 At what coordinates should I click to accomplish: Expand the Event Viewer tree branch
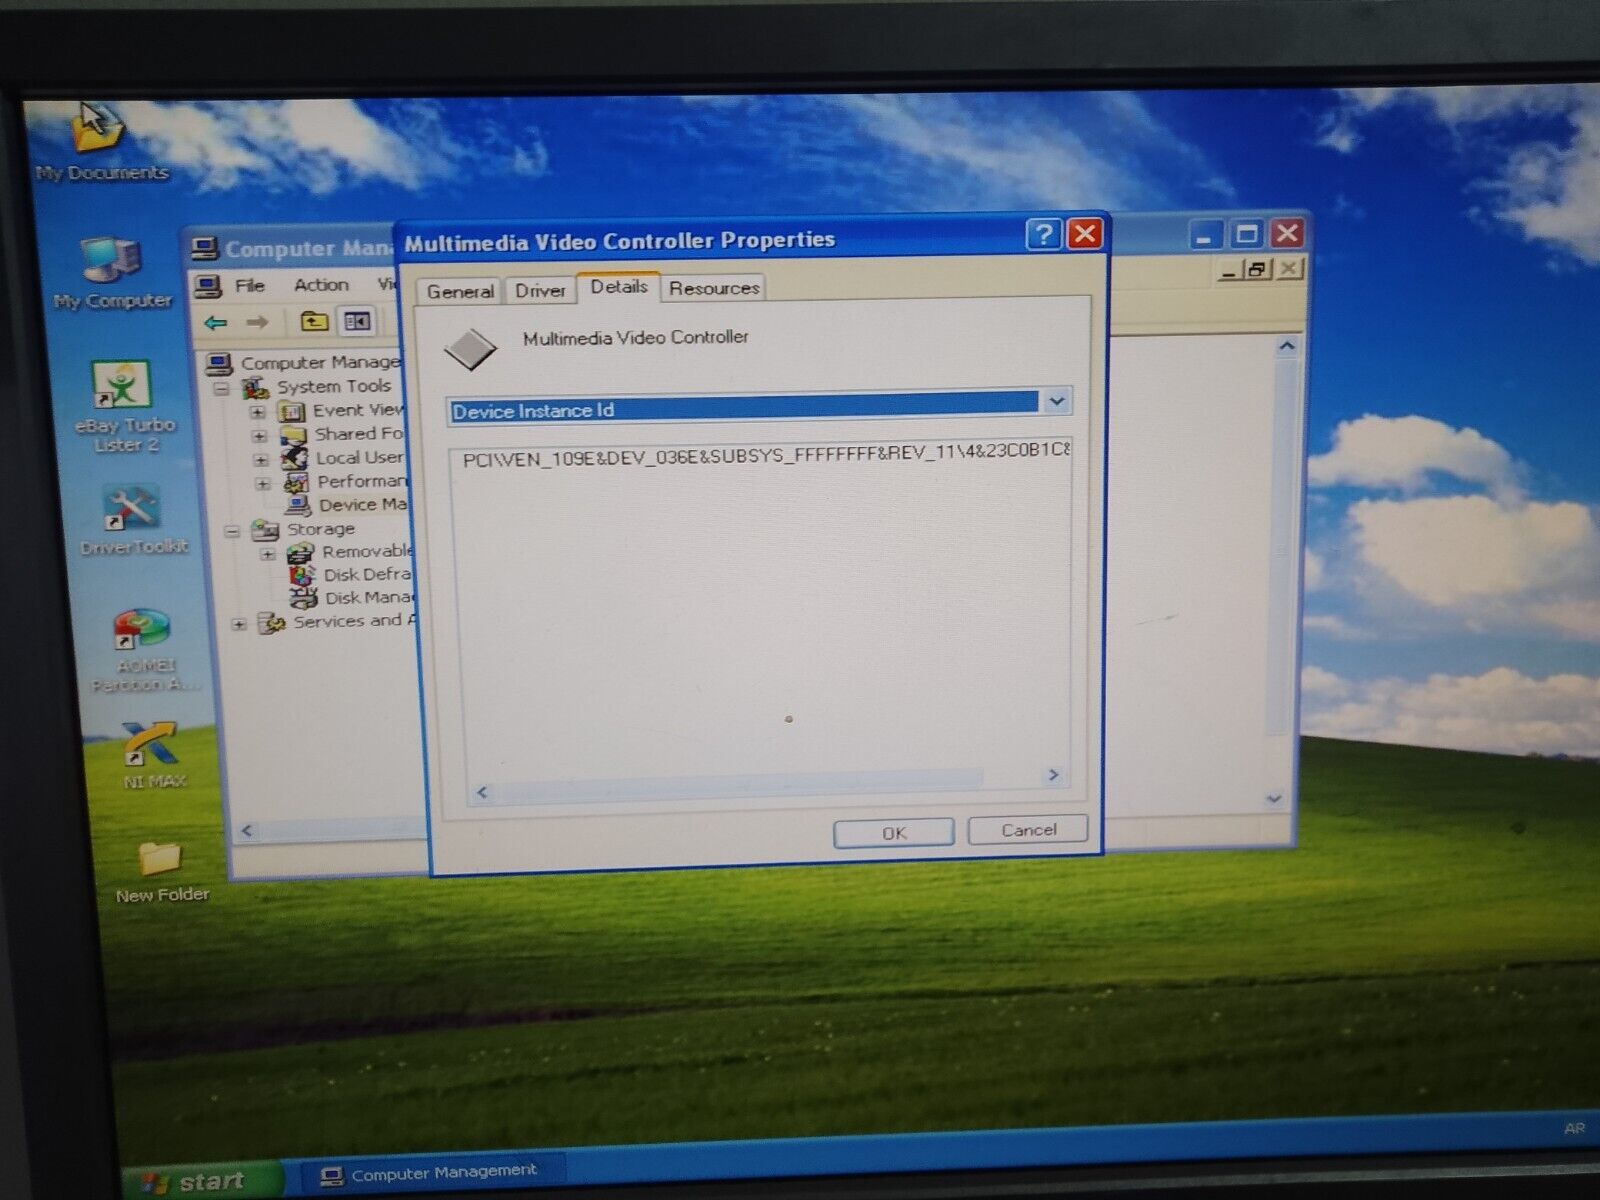[x=257, y=412]
